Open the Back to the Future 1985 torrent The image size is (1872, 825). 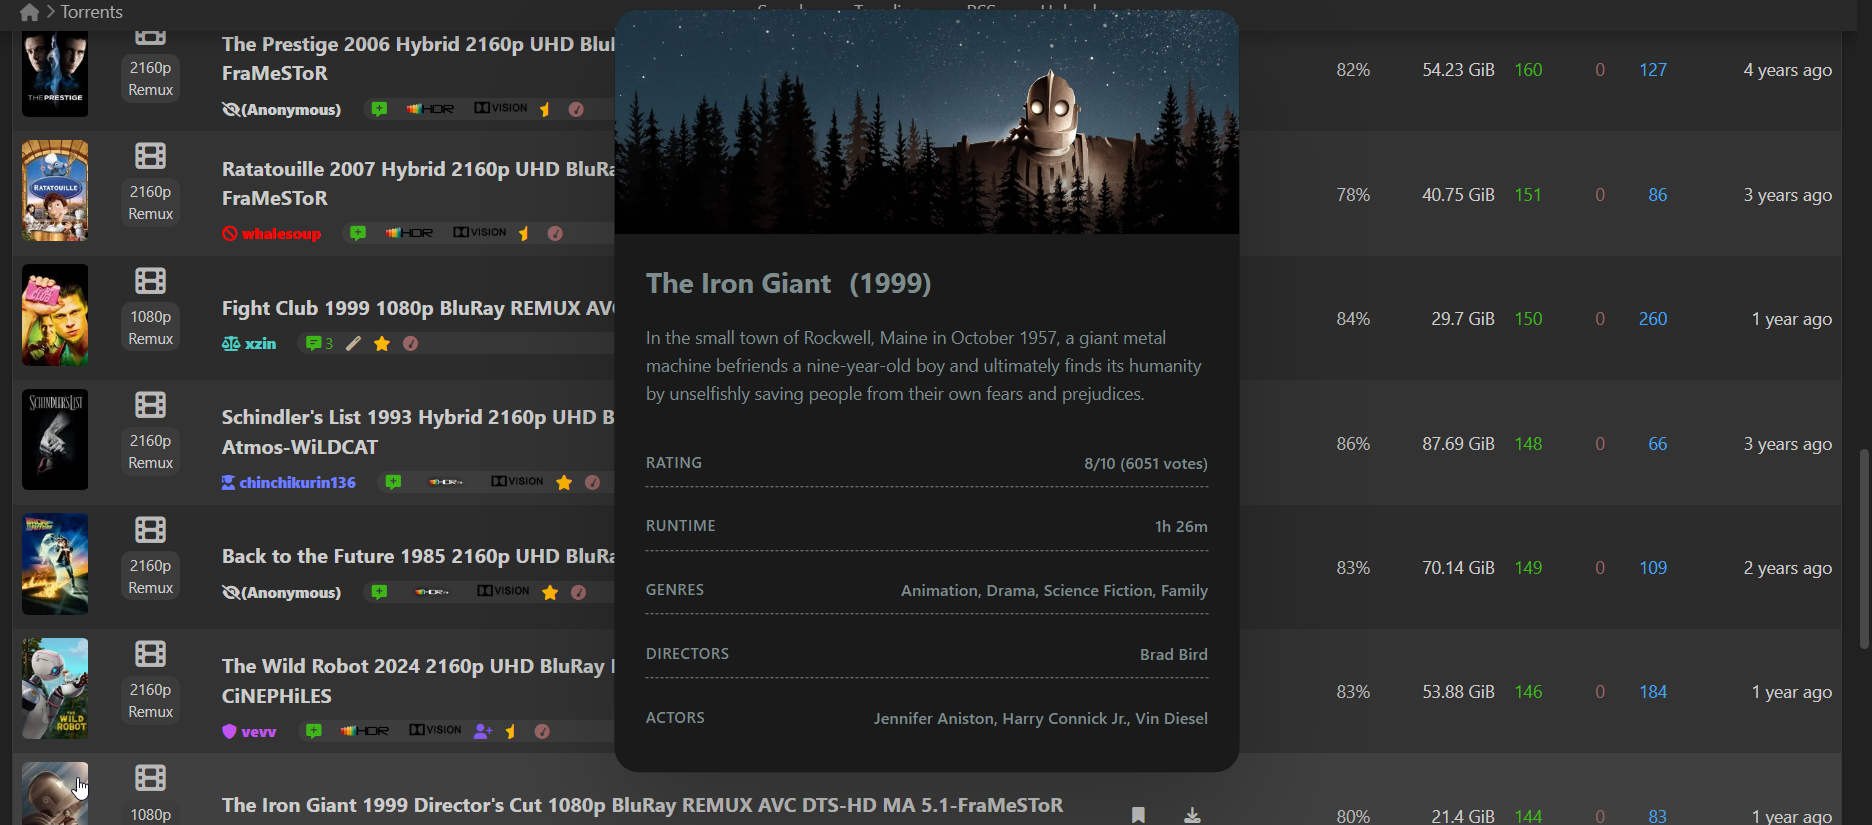coord(418,556)
